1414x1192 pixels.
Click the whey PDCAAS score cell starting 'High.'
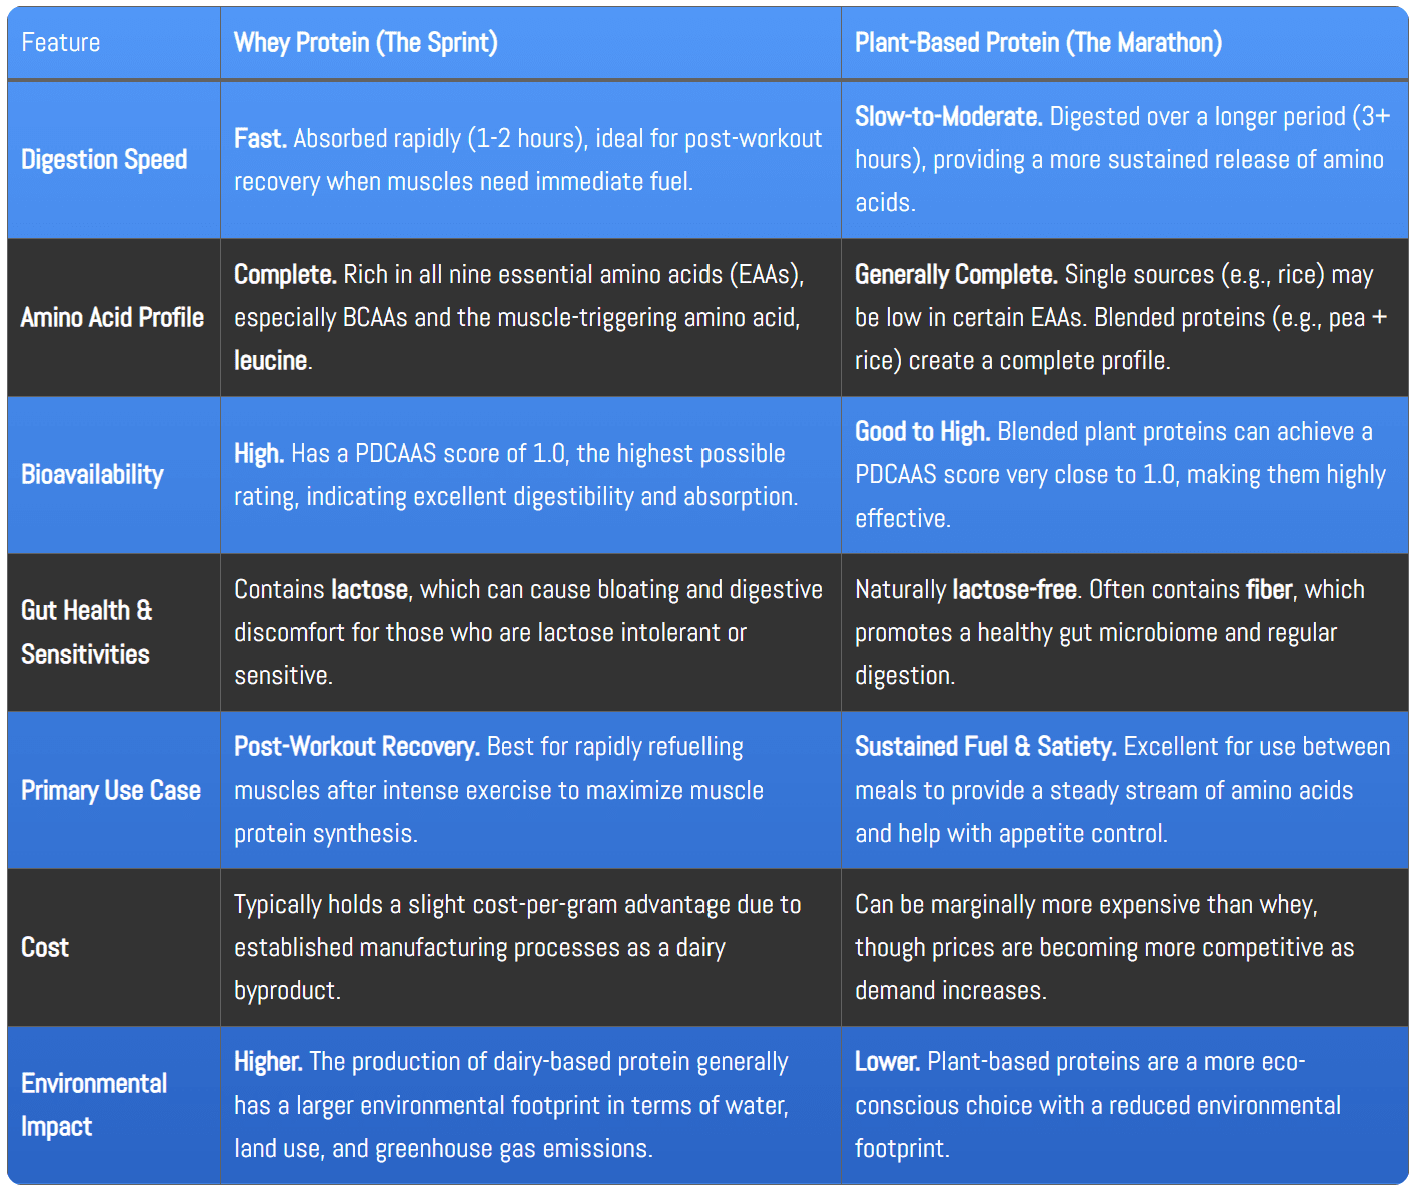click(x=516, y=475)
